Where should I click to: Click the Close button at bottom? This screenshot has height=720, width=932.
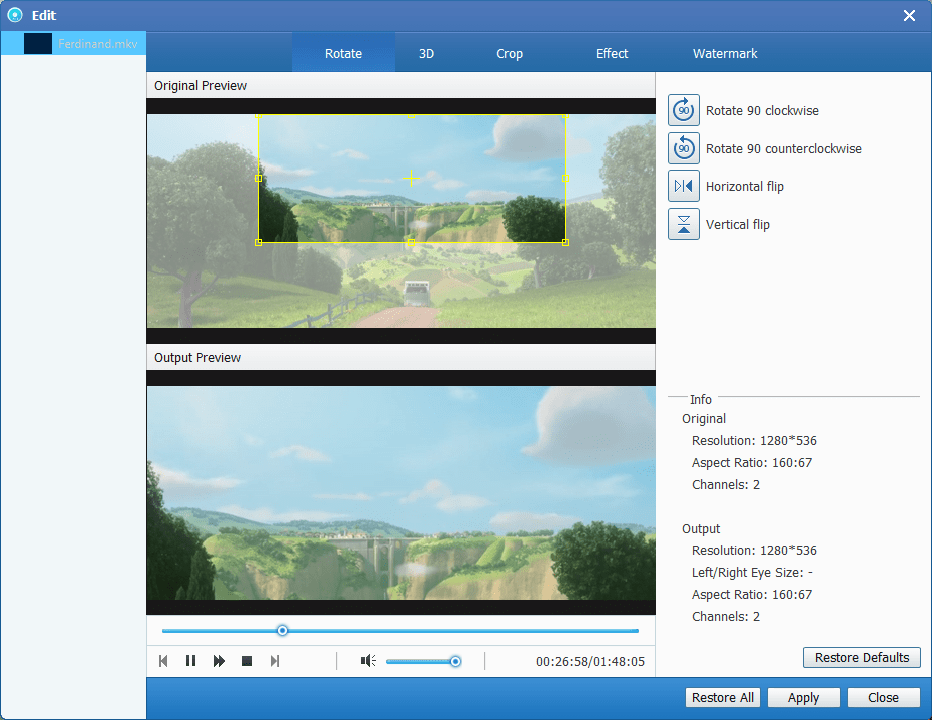[x=883, y=697]
